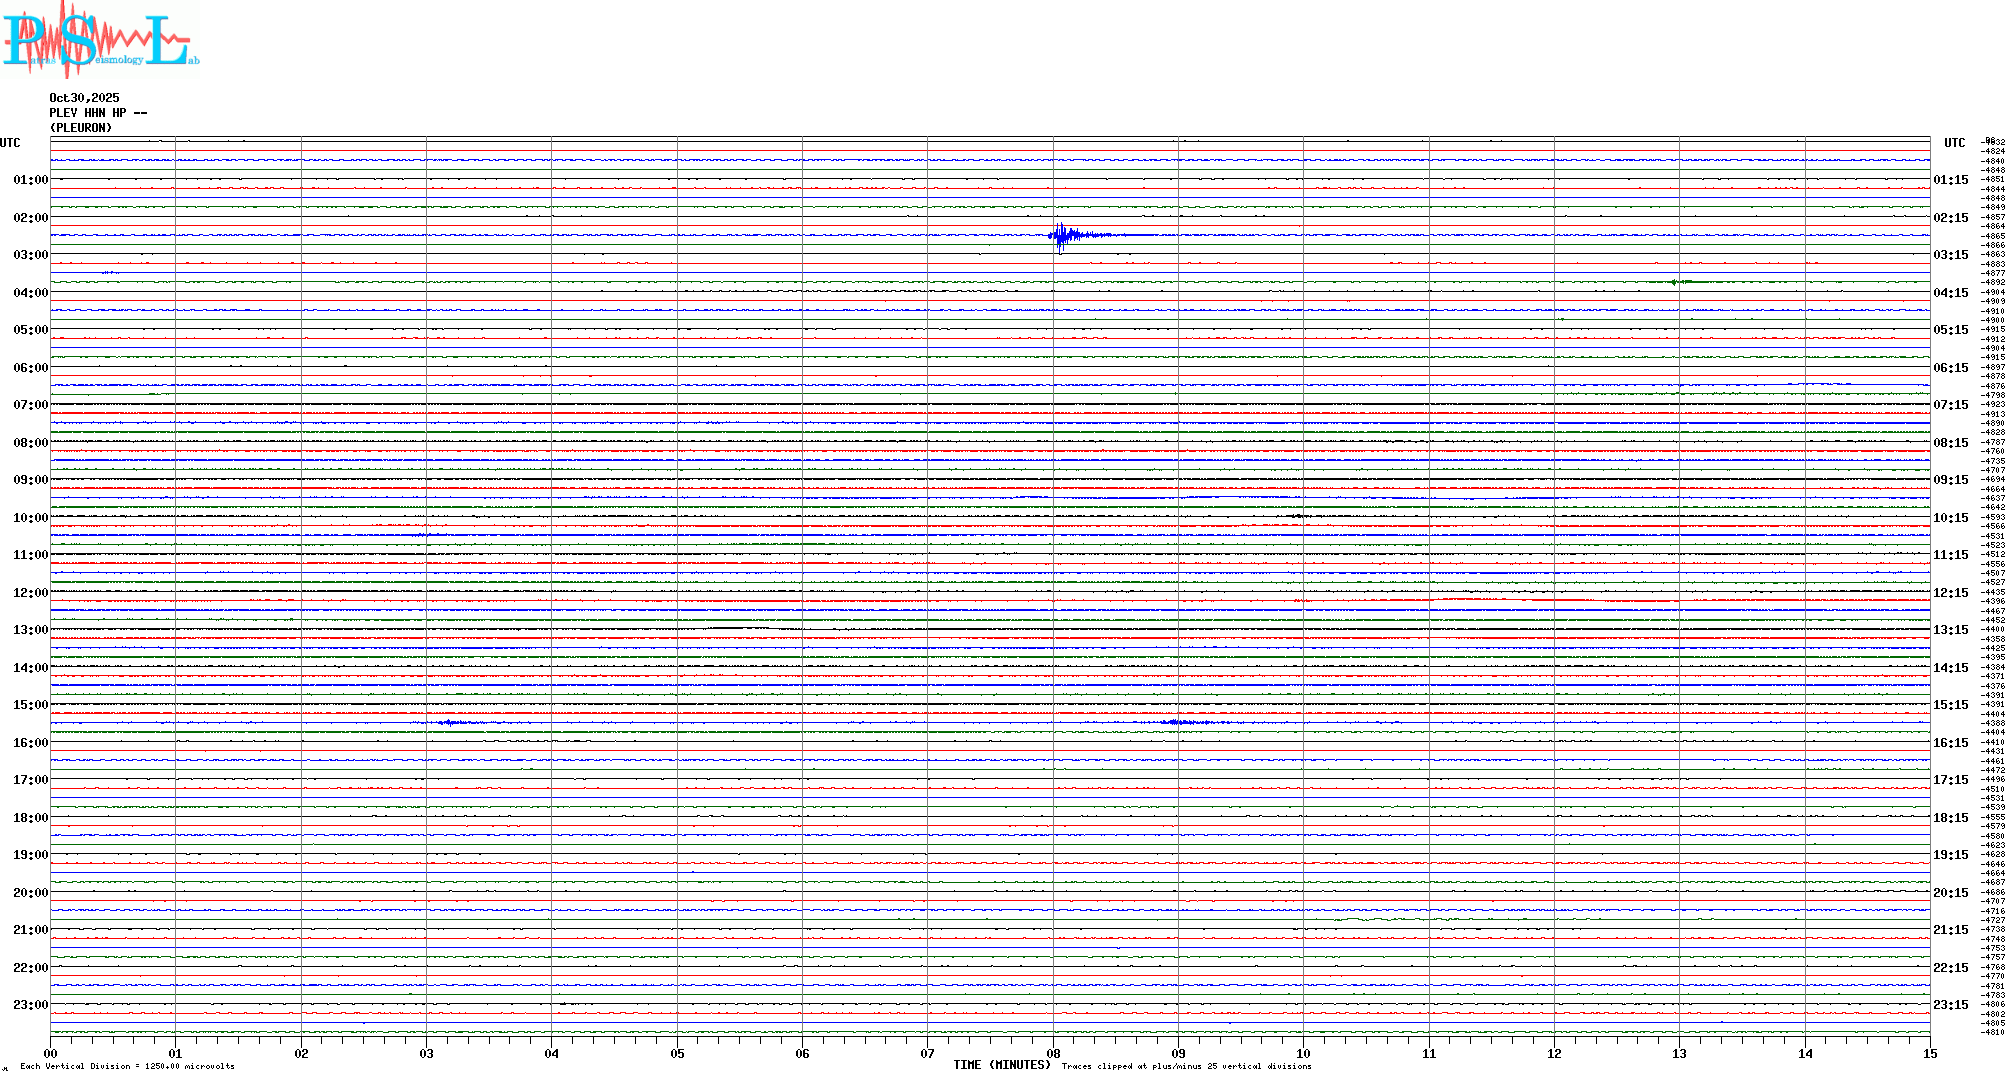Click the Oct30,2025 date label
Viewport: 2010px width, 1080px height.
pos(84,98)
